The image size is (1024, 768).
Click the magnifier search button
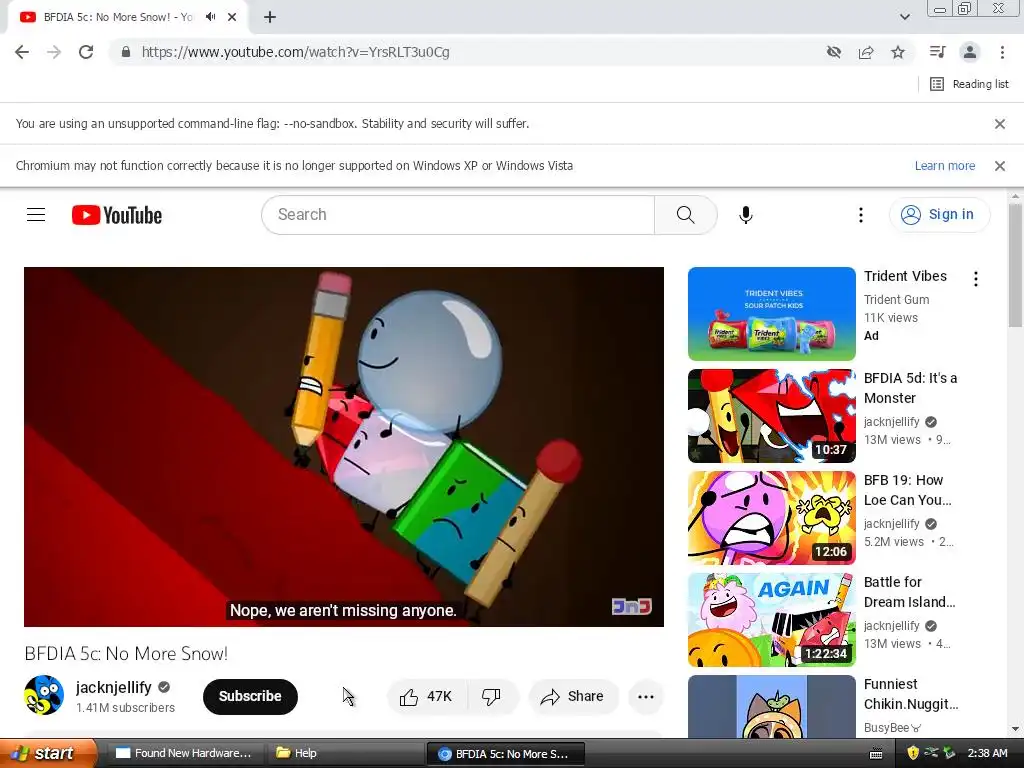(686, 215)
